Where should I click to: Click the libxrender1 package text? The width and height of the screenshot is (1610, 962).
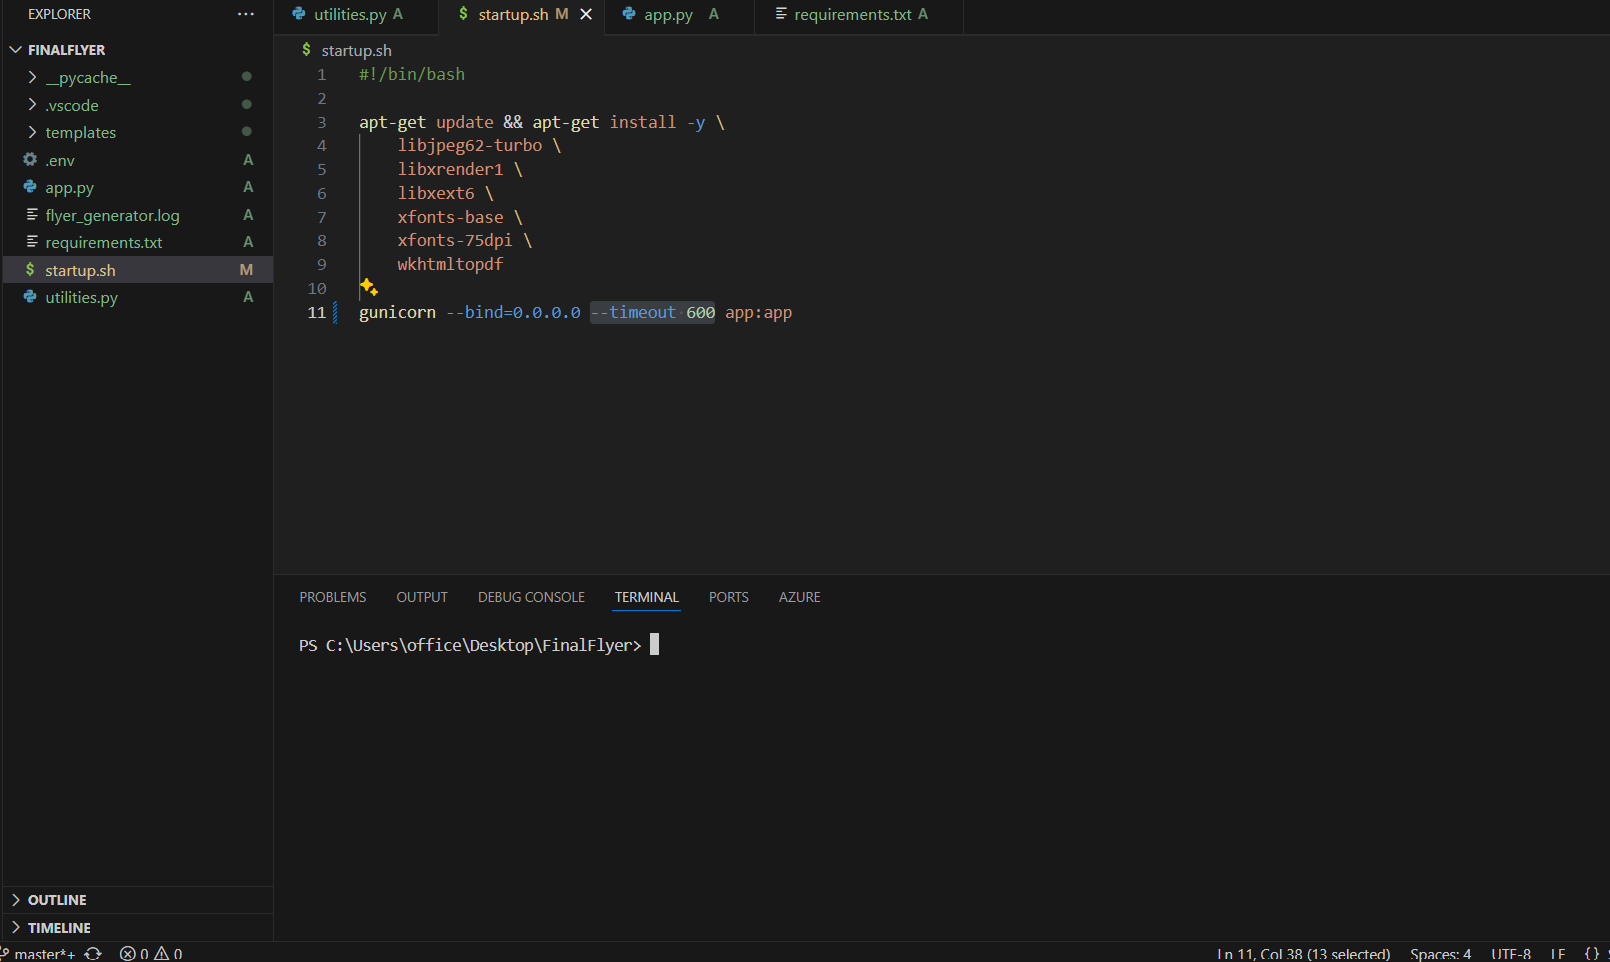[450, 169]
